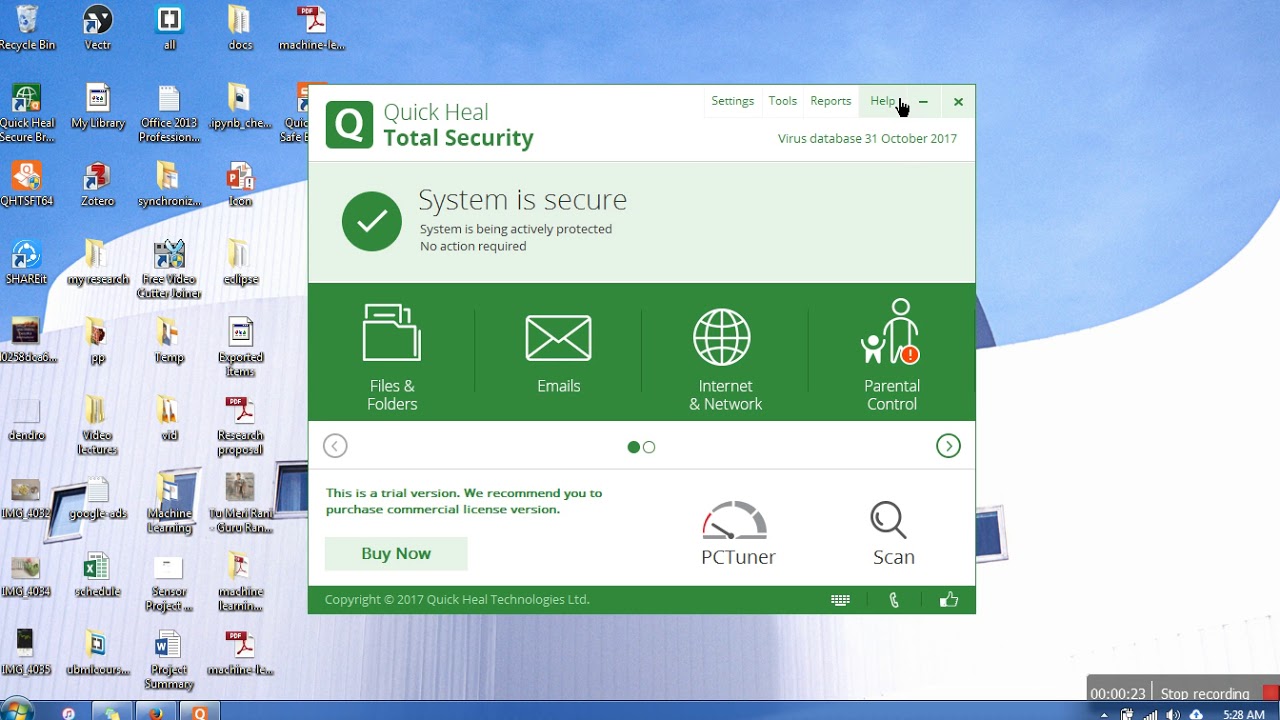Select the Zotero desktop shortcut

[98, 184]
